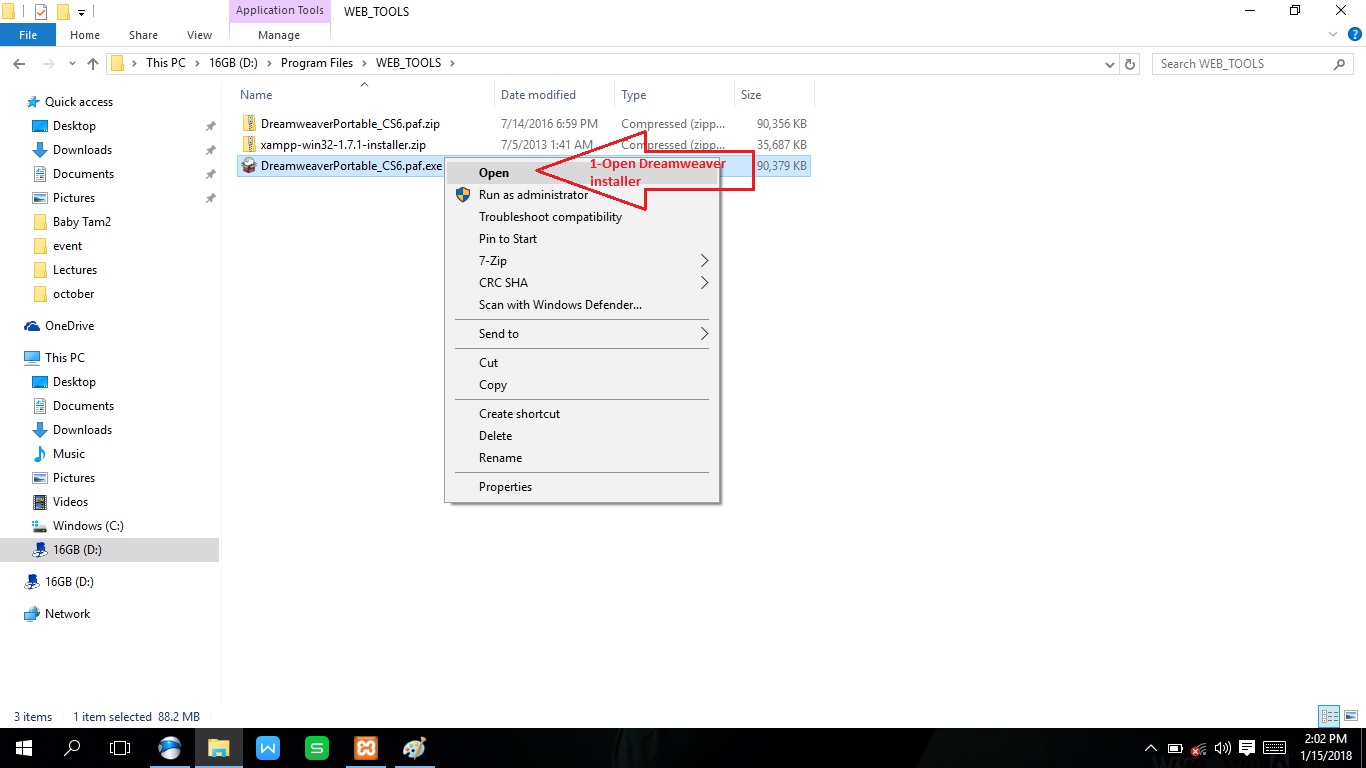Select Run as administrator from the context menu
1366x768 pixels.
pos(533,195)
